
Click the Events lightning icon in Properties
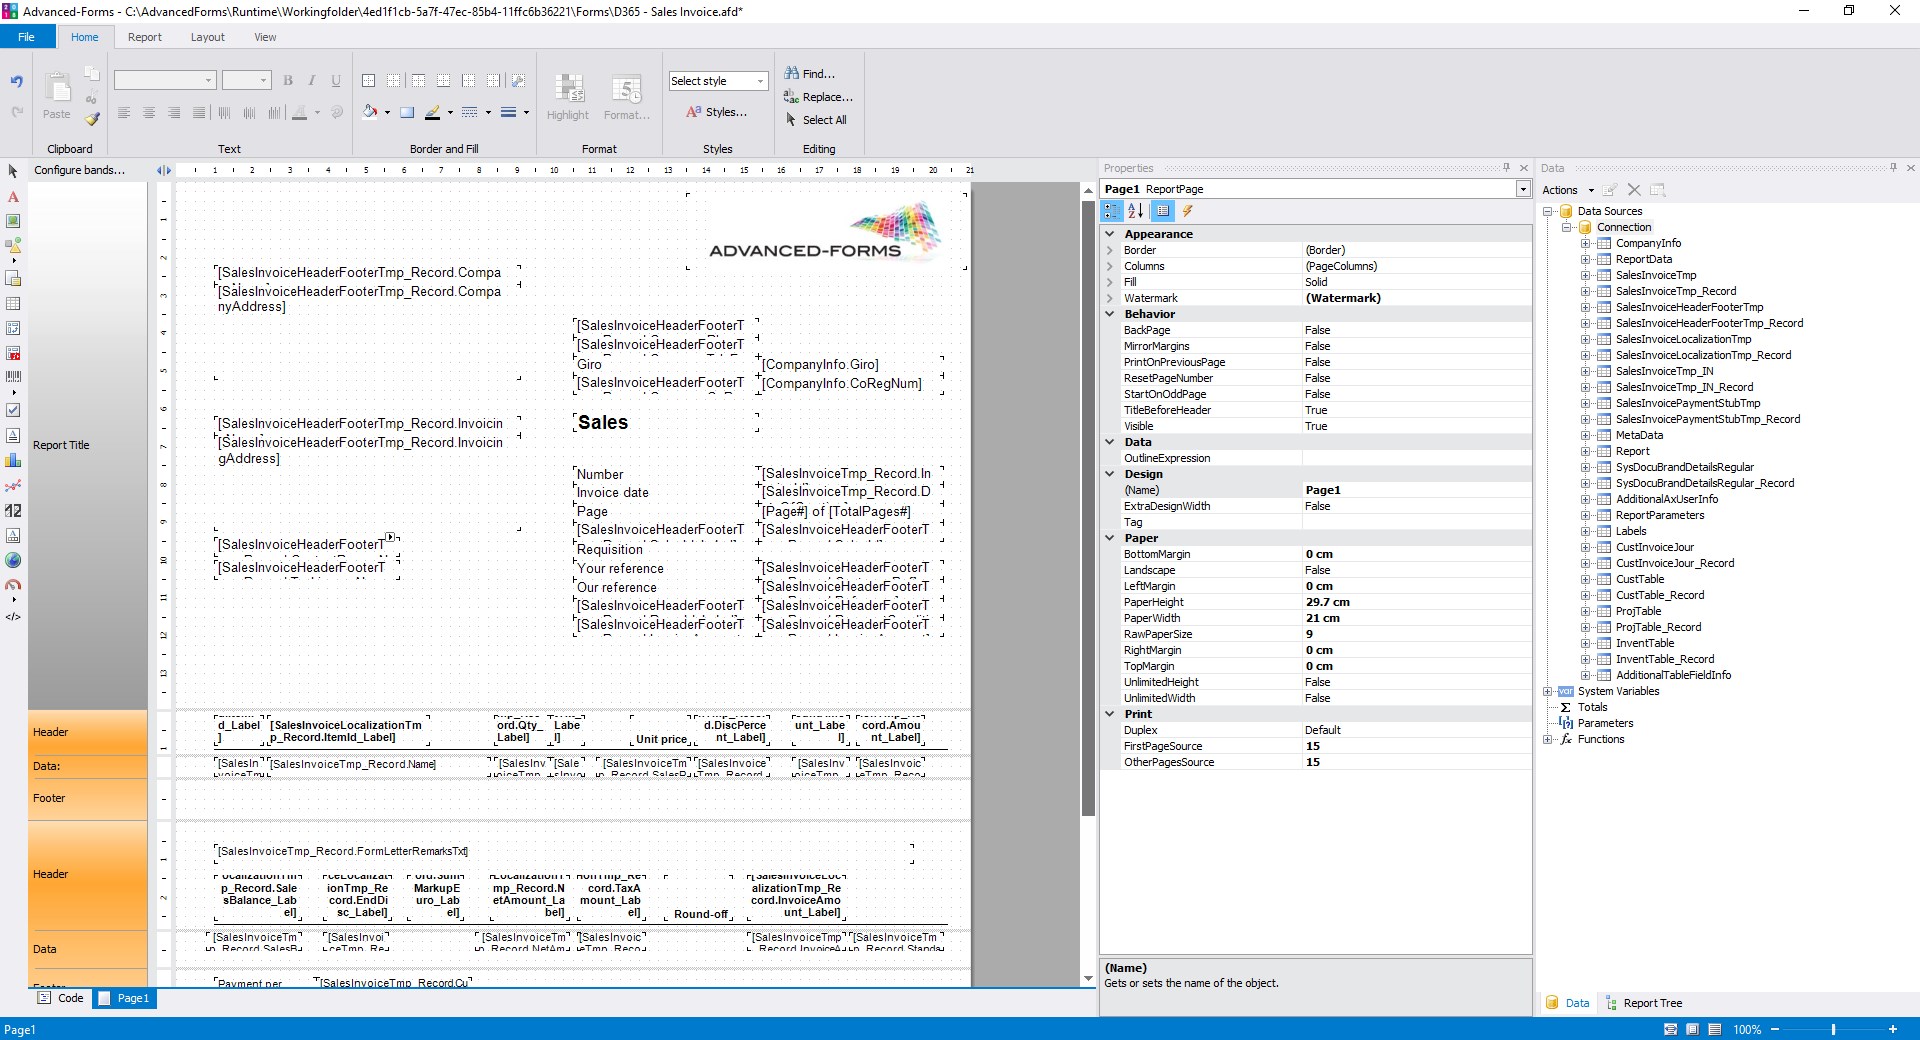[x=1187, y=211]
